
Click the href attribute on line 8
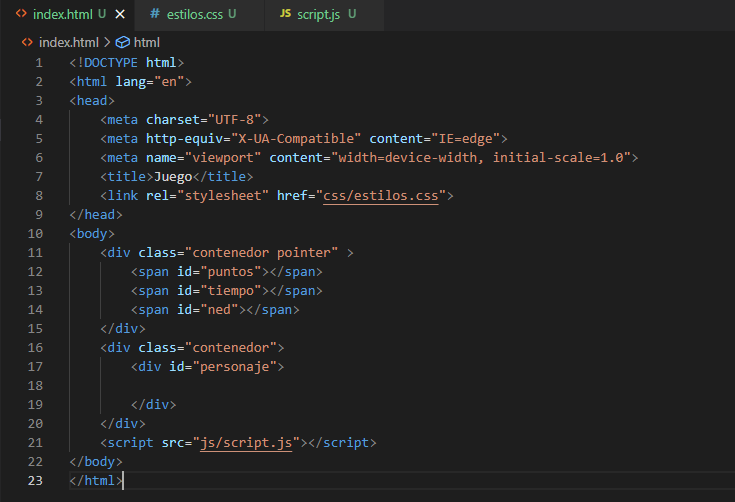click(x=292, y=195)
